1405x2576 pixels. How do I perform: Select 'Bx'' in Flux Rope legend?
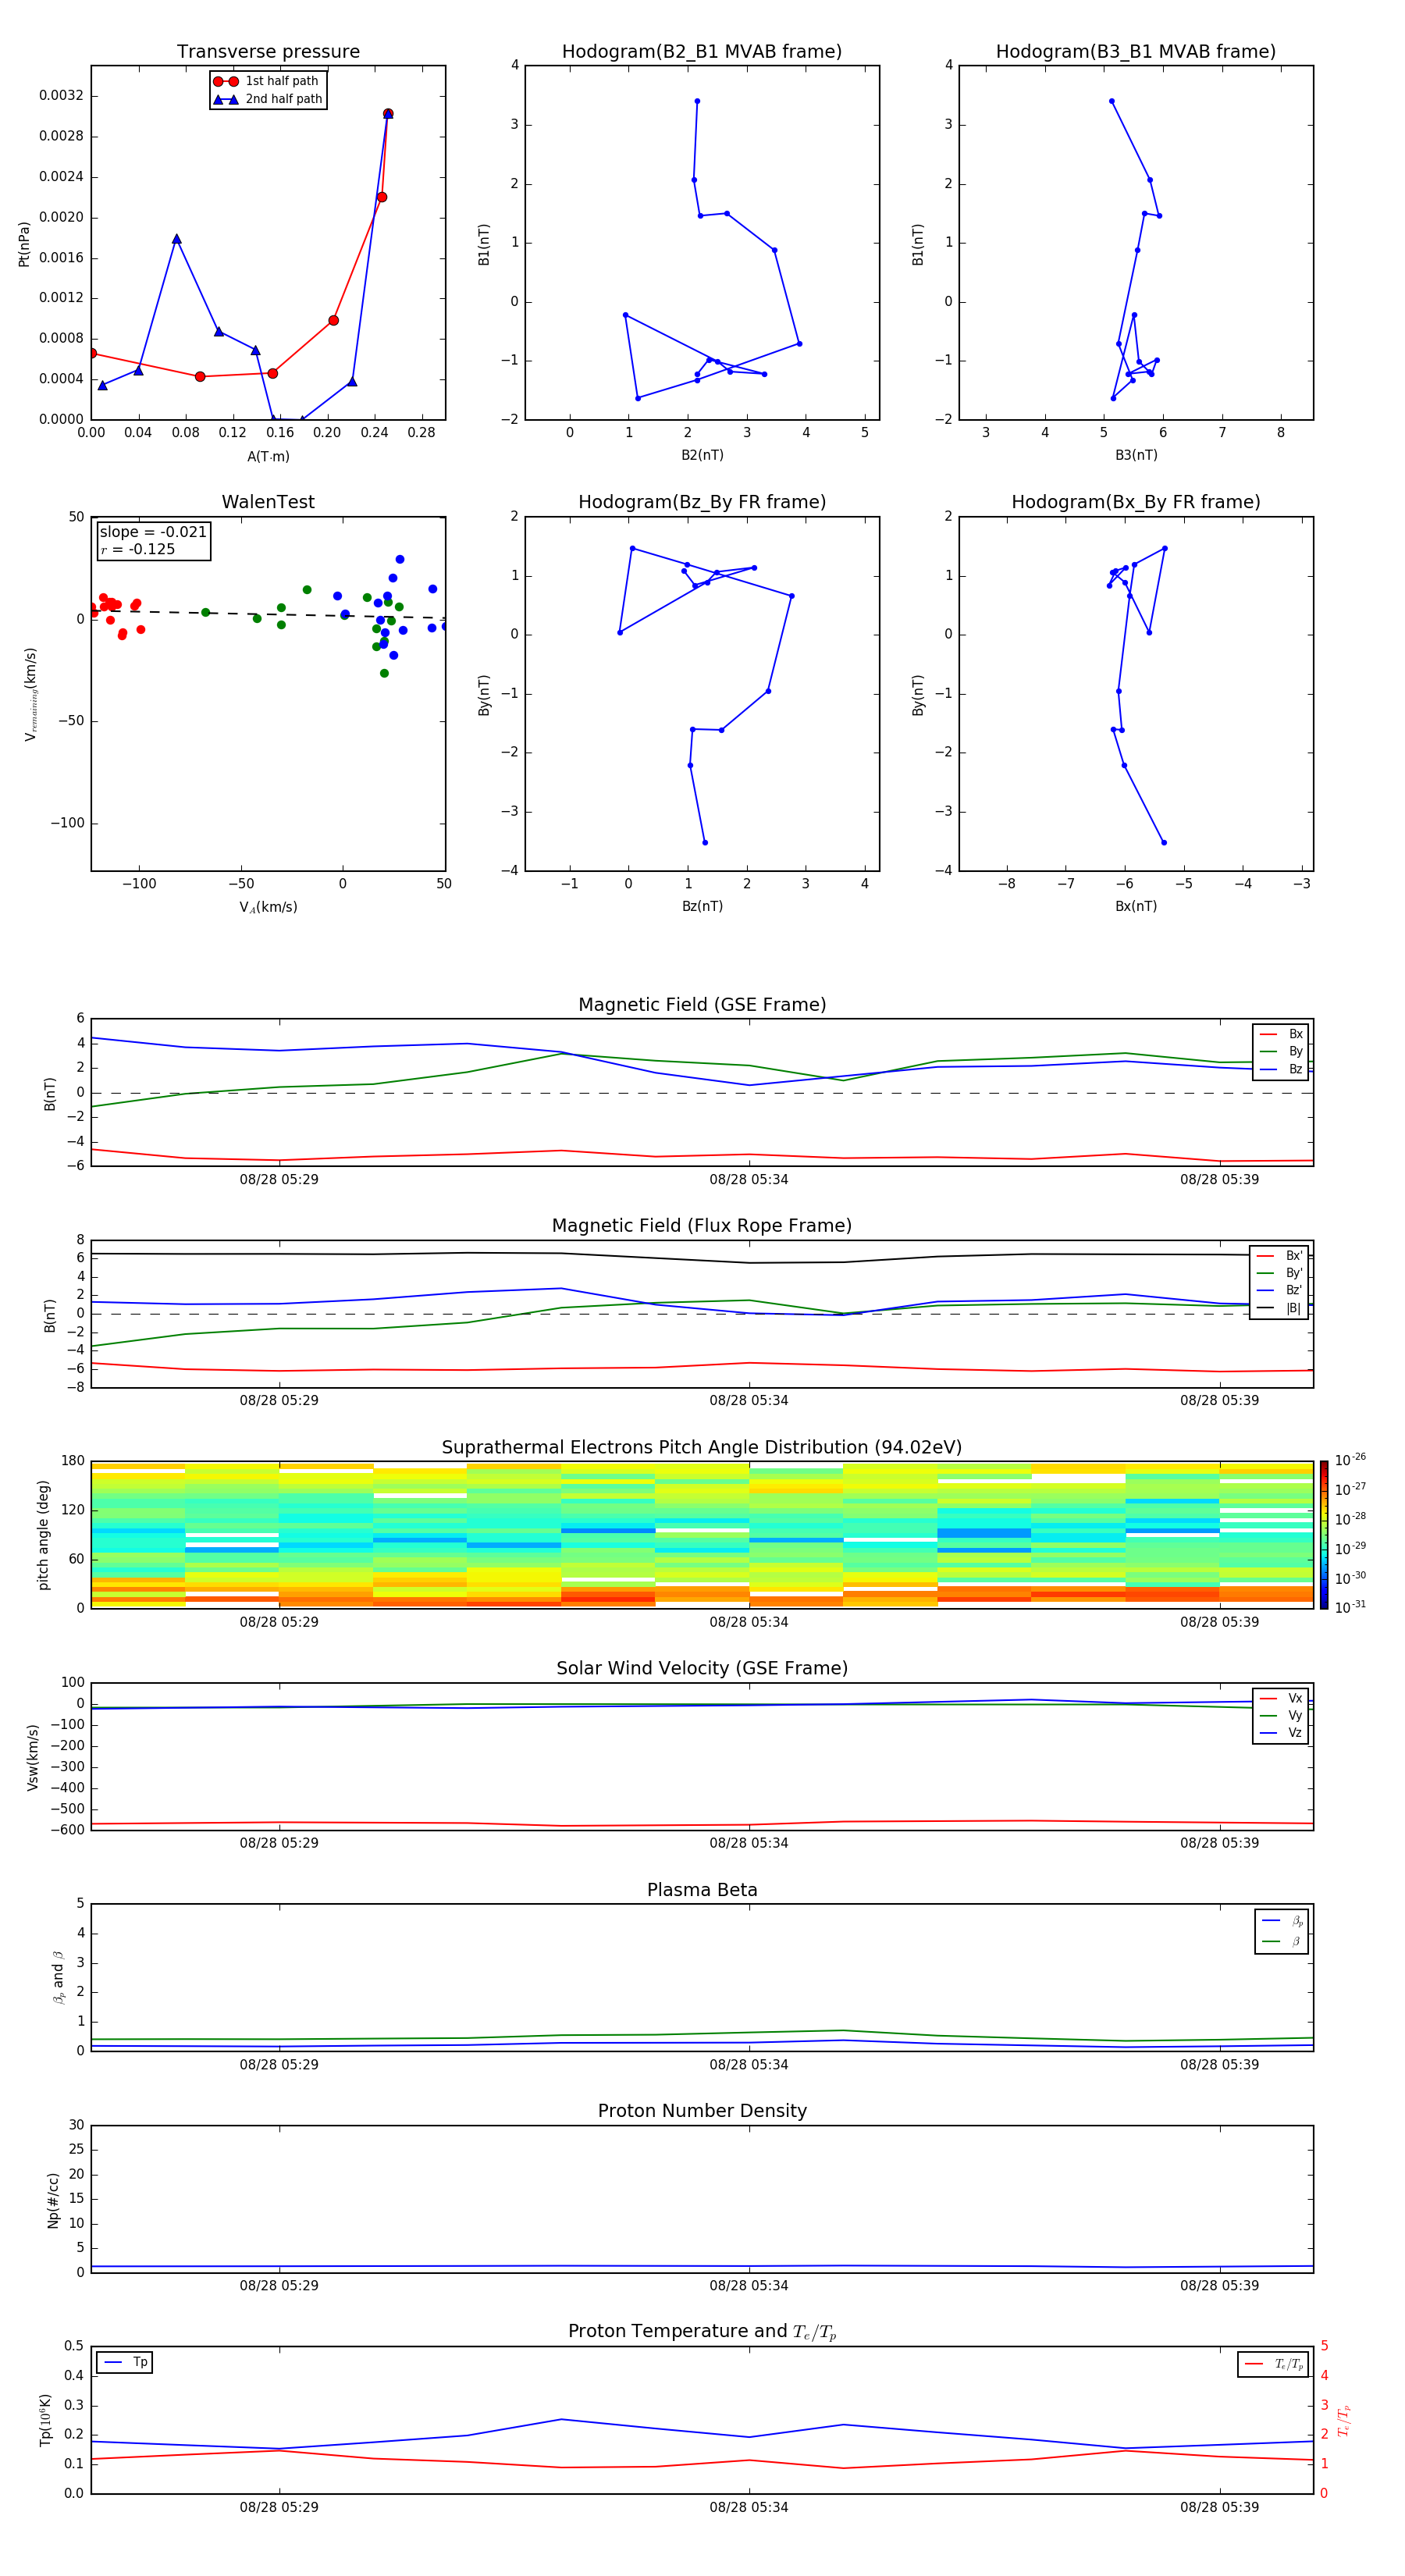pos(1279,1256)
